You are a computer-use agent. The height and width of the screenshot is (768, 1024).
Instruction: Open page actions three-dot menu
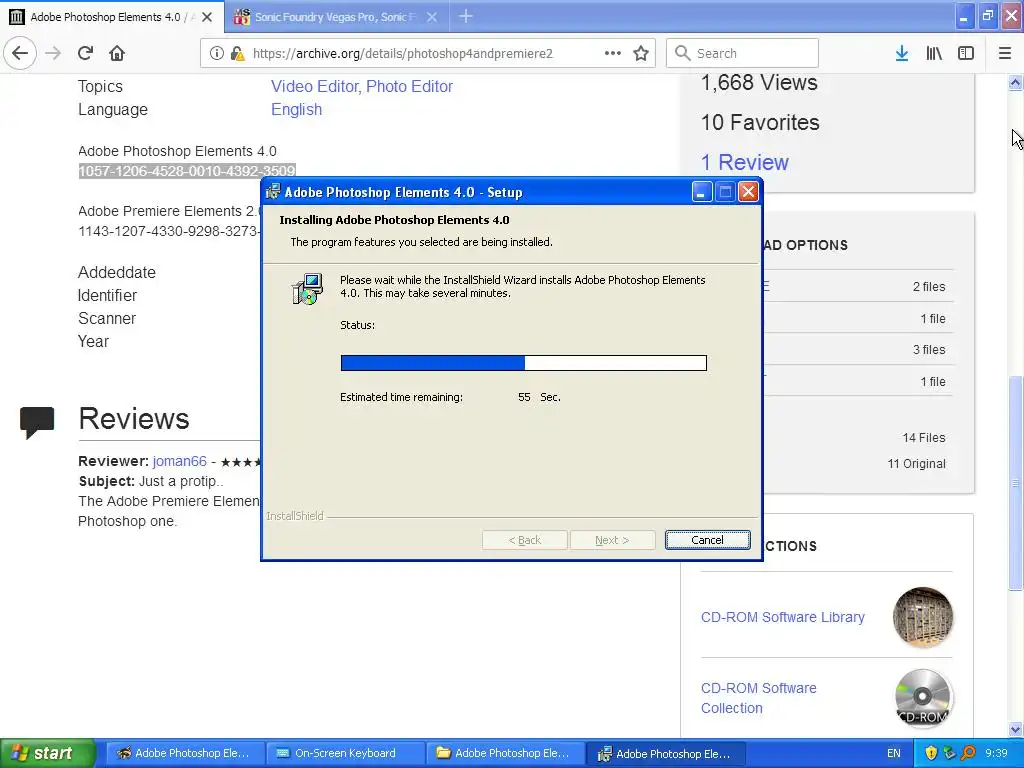tap(613, 54)
